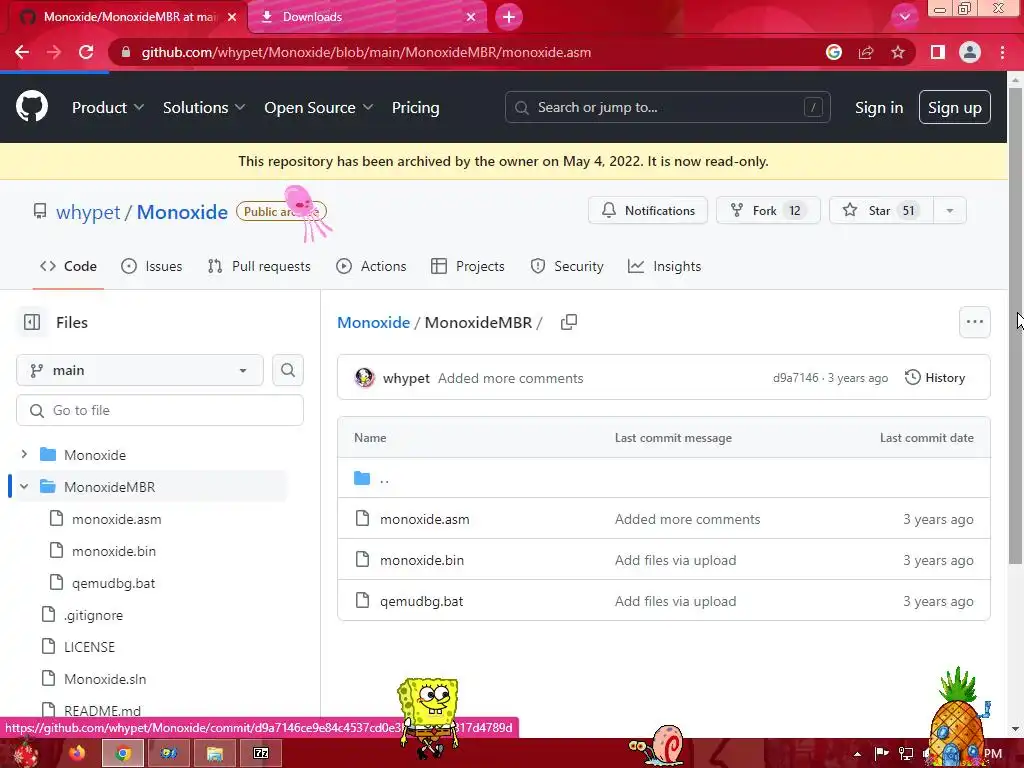Open the Chrome three-dot menu
The width and height of the screenshot is (1024, 768).
pyautogui.click(x=1002, y=52)
